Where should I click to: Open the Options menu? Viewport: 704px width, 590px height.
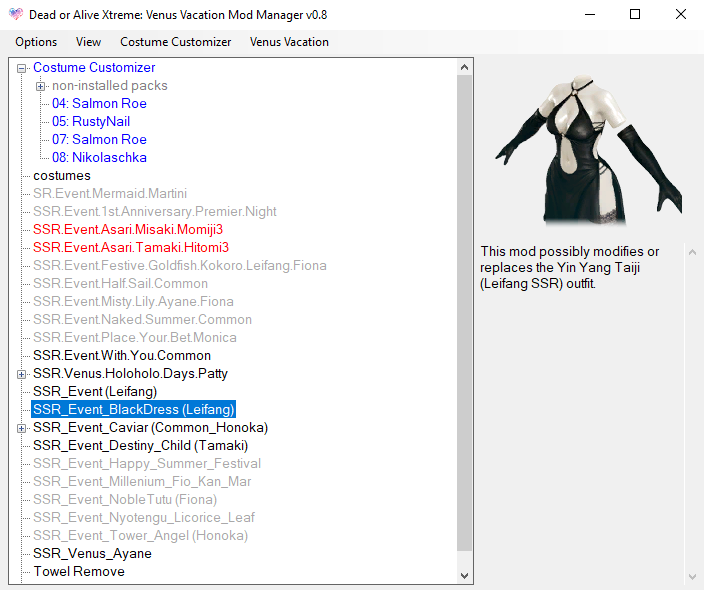(x=36, y=42)
